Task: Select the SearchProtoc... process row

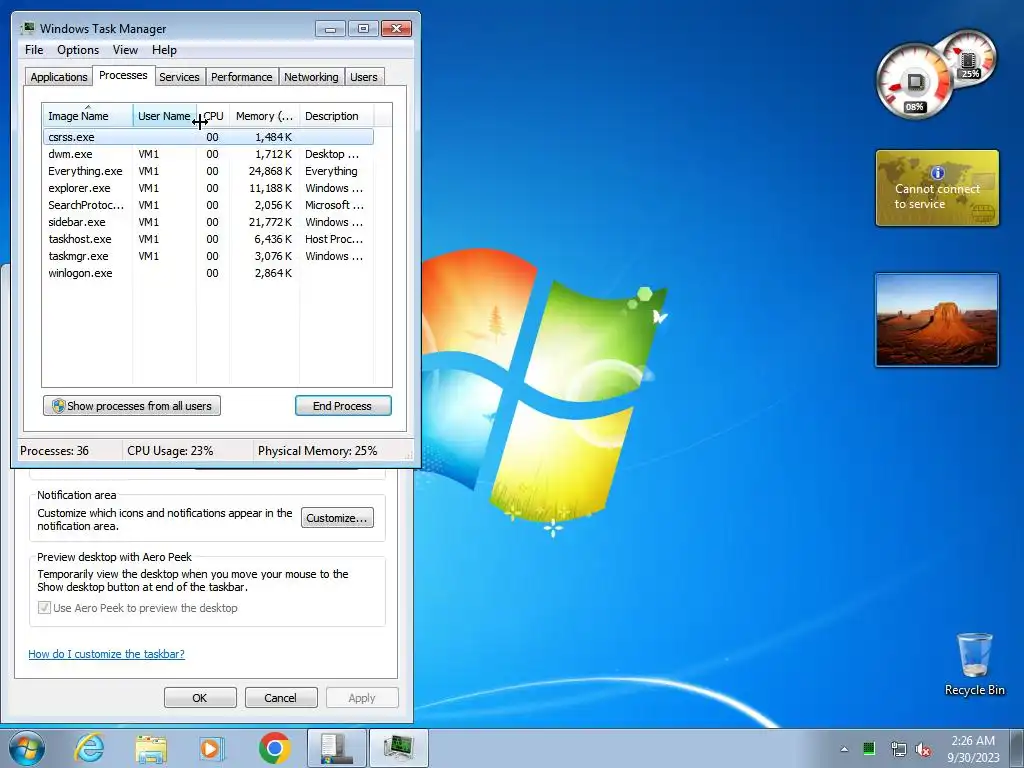Action: 208,205
